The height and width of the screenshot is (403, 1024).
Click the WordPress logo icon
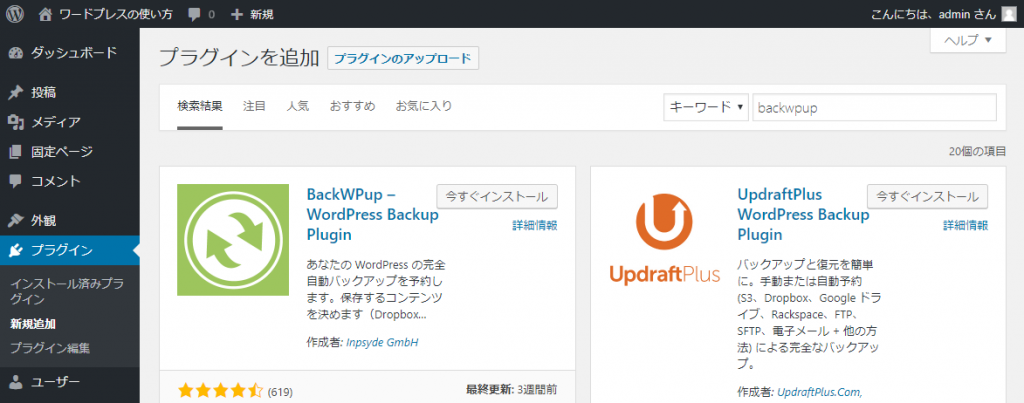[x=15, y=14]
